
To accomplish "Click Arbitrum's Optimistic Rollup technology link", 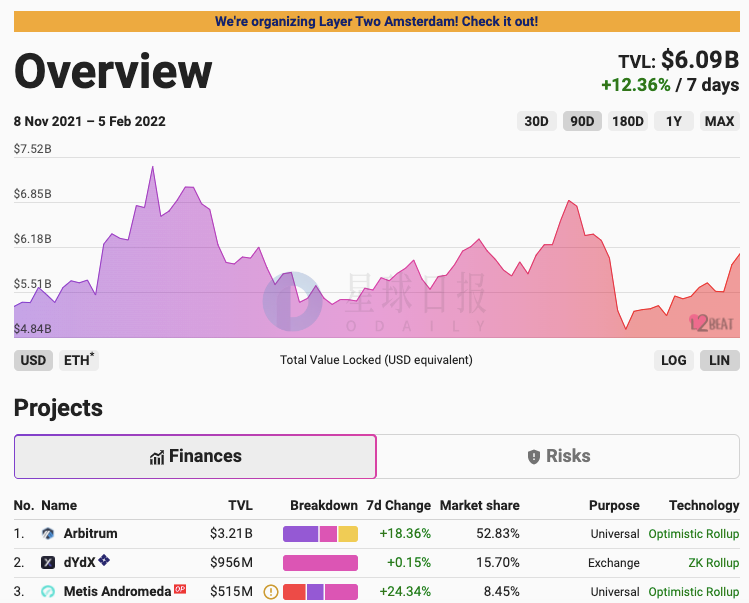I will pyautogui.click(x=694, y=534).
